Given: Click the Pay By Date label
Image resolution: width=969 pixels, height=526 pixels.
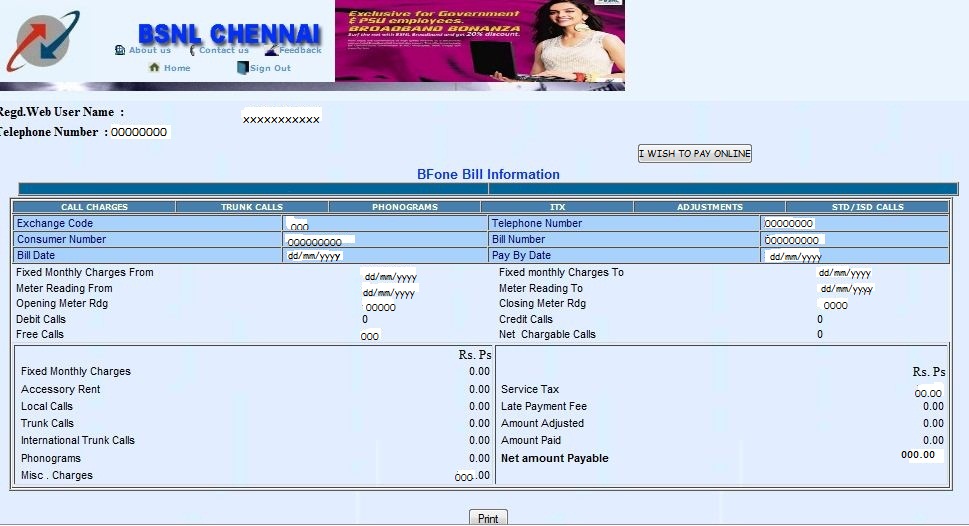Looking at the screenshot, I should (x=521, y=255).
